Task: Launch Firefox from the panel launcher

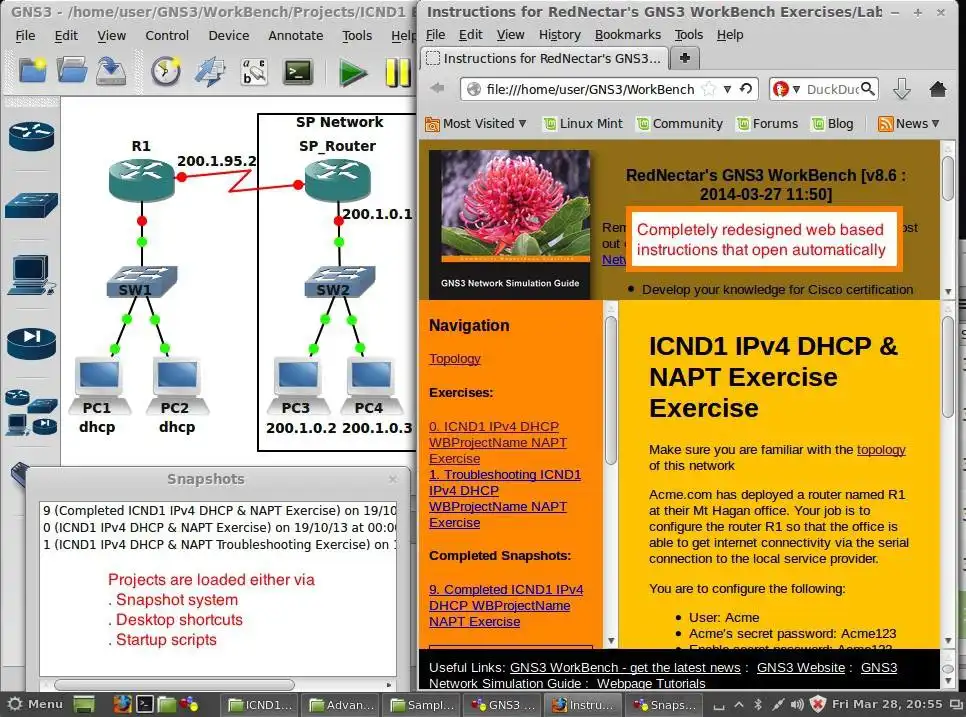Action: pyautogui.click(x=122, y=704)
